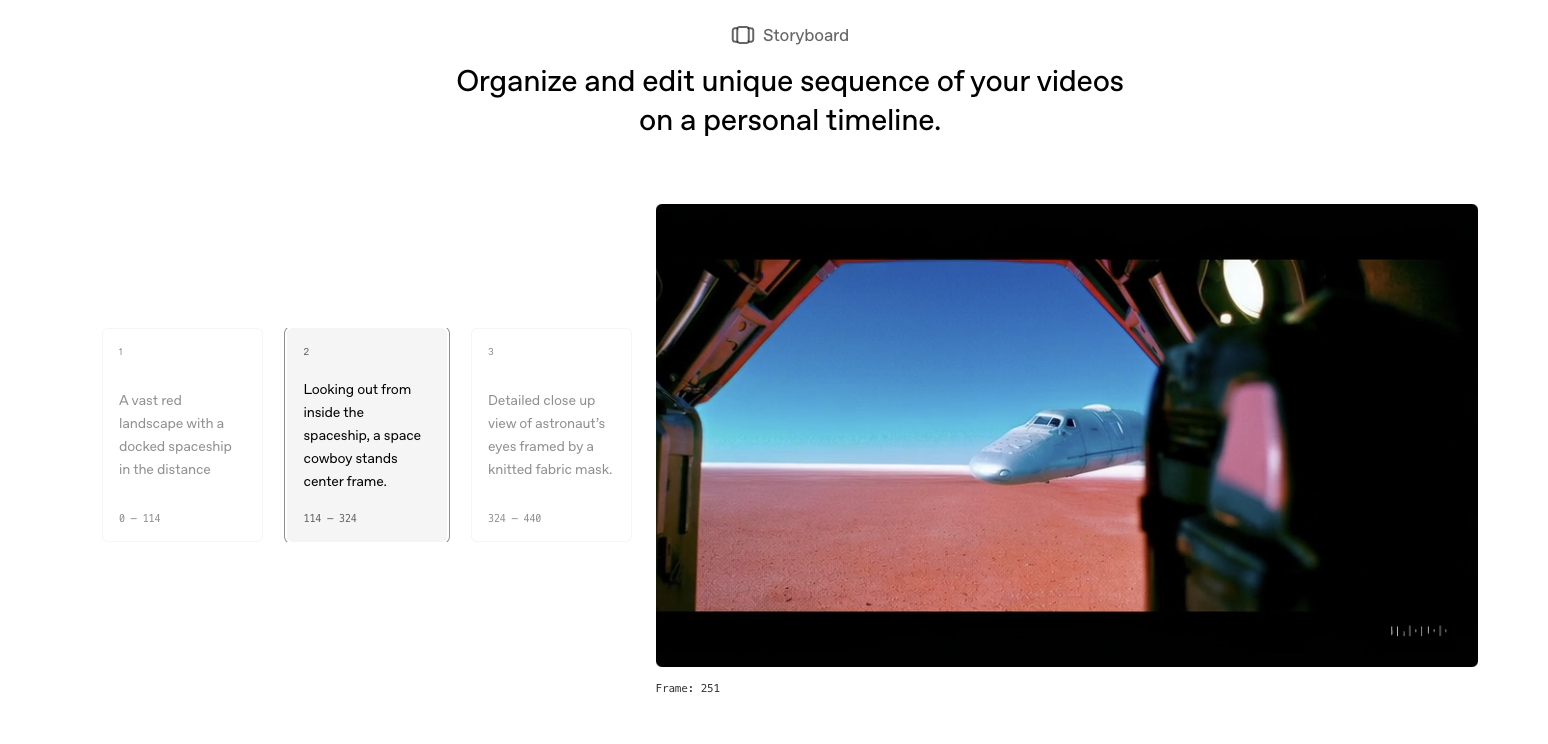Select storyboard card 1 about red landscape

[182, 435]
